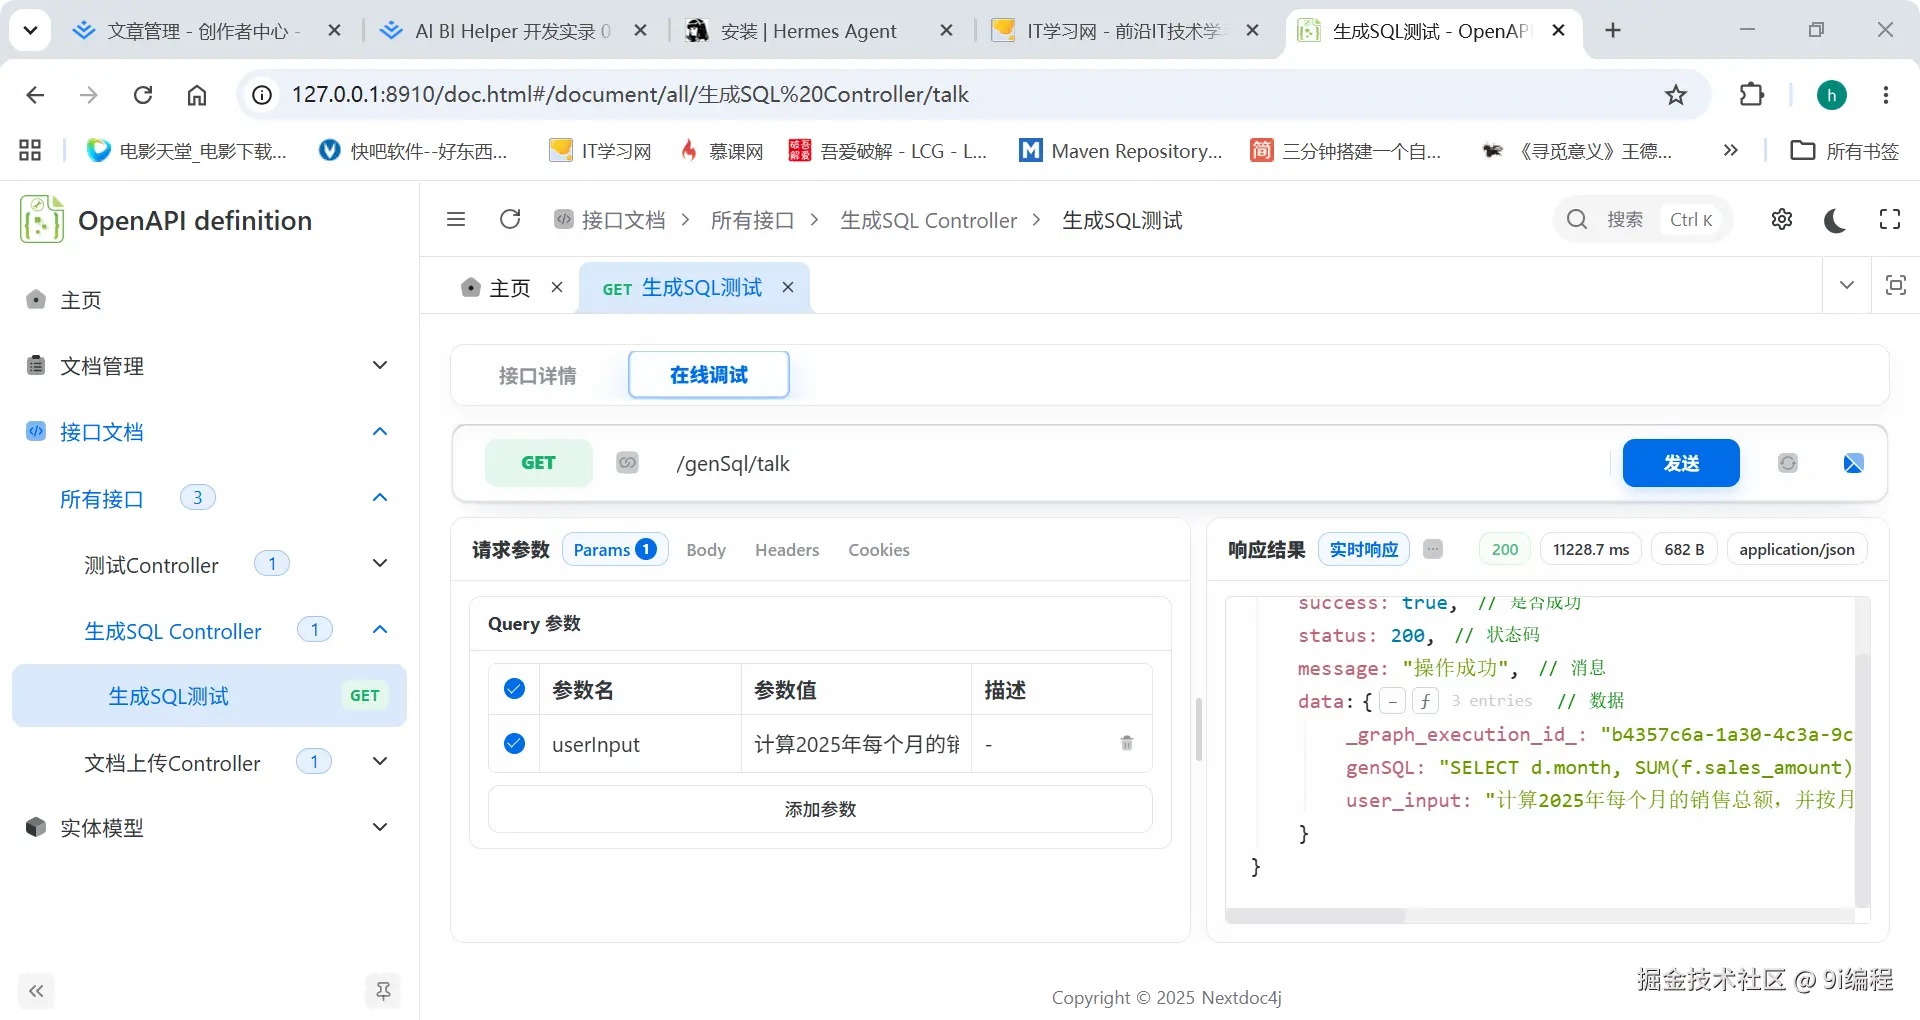Select the 主页 sidebar item
The height and width of the screenshot is (1020, 1920).
coord(209,299)
